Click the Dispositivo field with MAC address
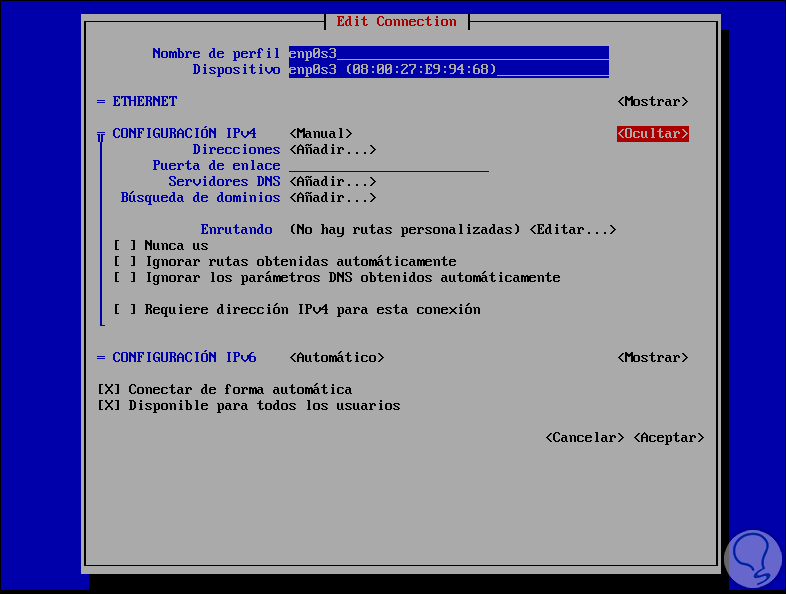786x594 pixels. click(x=449, y=69)
